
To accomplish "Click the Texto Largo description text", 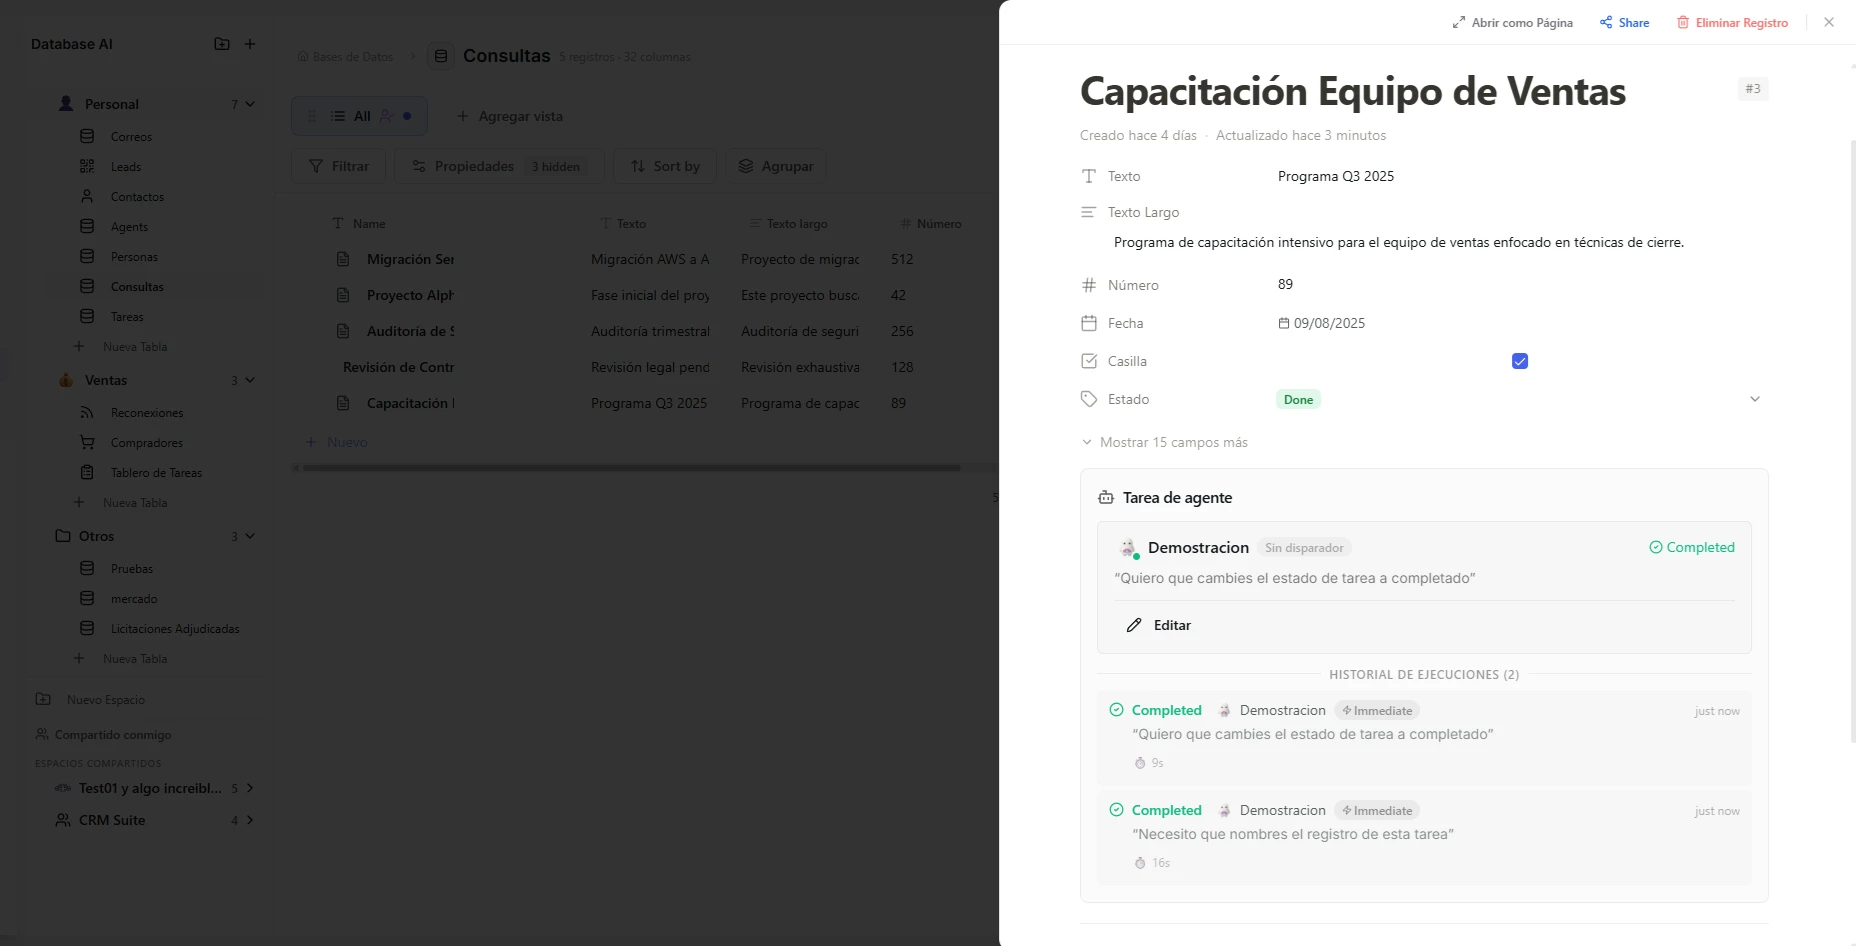I will [1398, 242].
